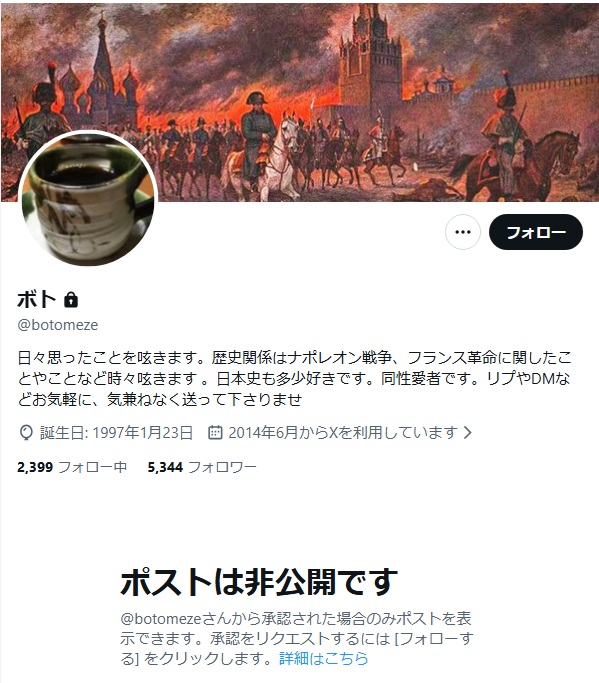Open the 2,399 フォロー中 following list
This screenshot has width=599, height=683.
[72, 467]
